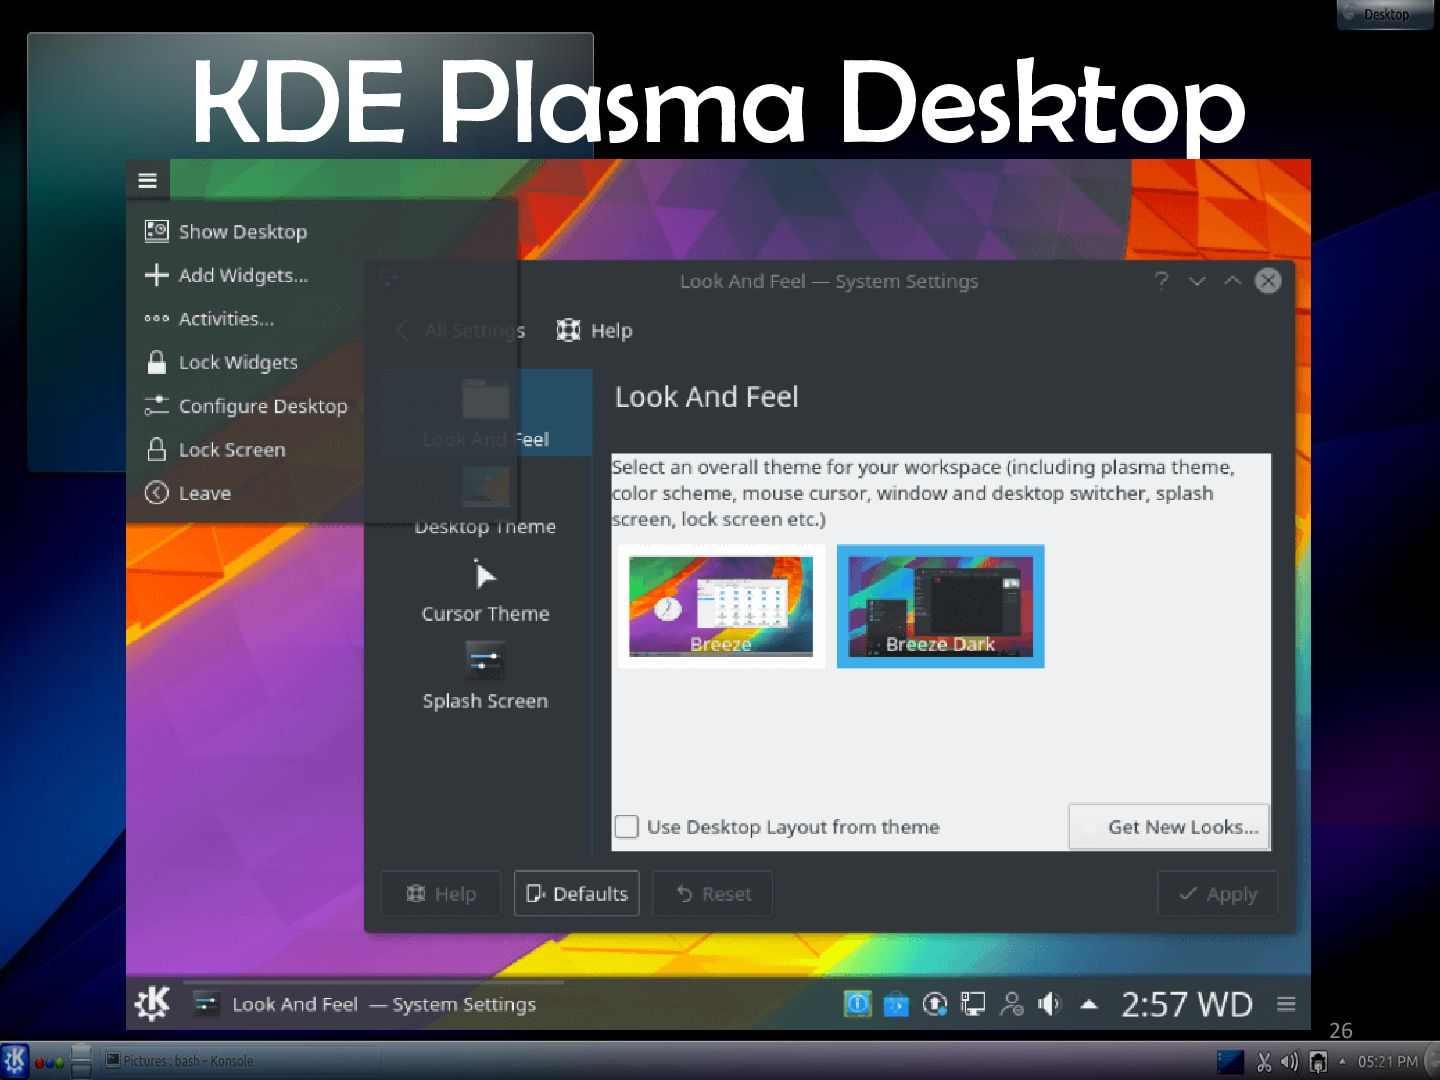1440x1080 pixels.
Task: Choose Lock Screen from the menu
Action: tap(232, 450)
